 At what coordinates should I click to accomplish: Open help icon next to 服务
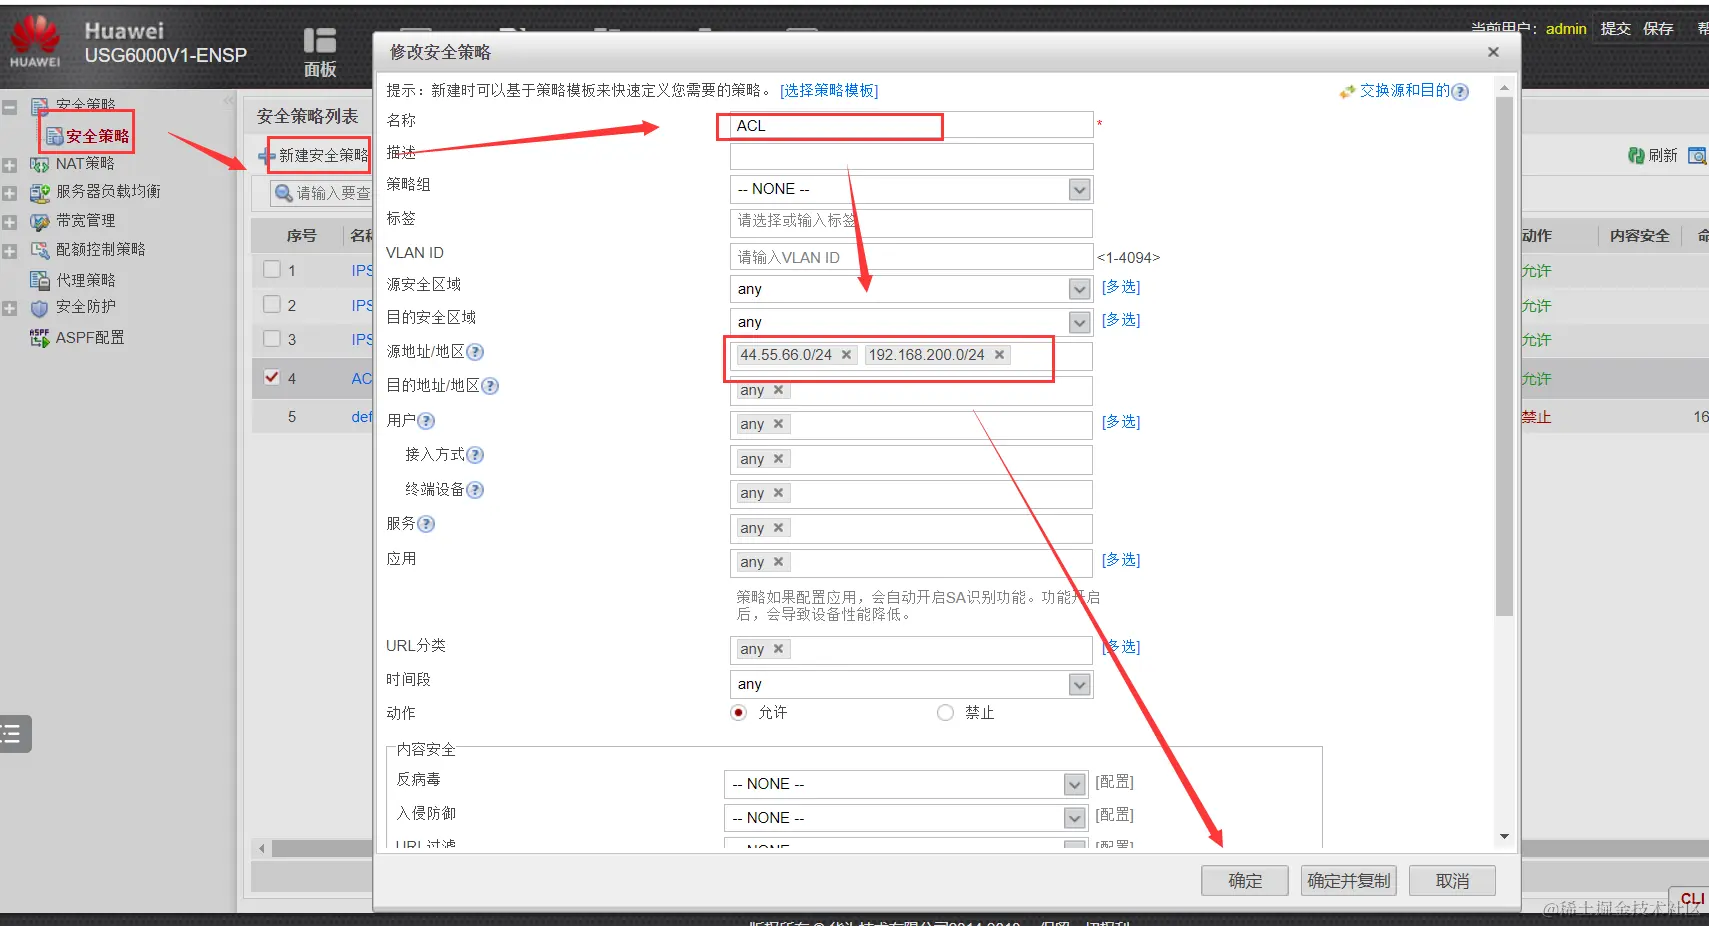pos(426,524)
